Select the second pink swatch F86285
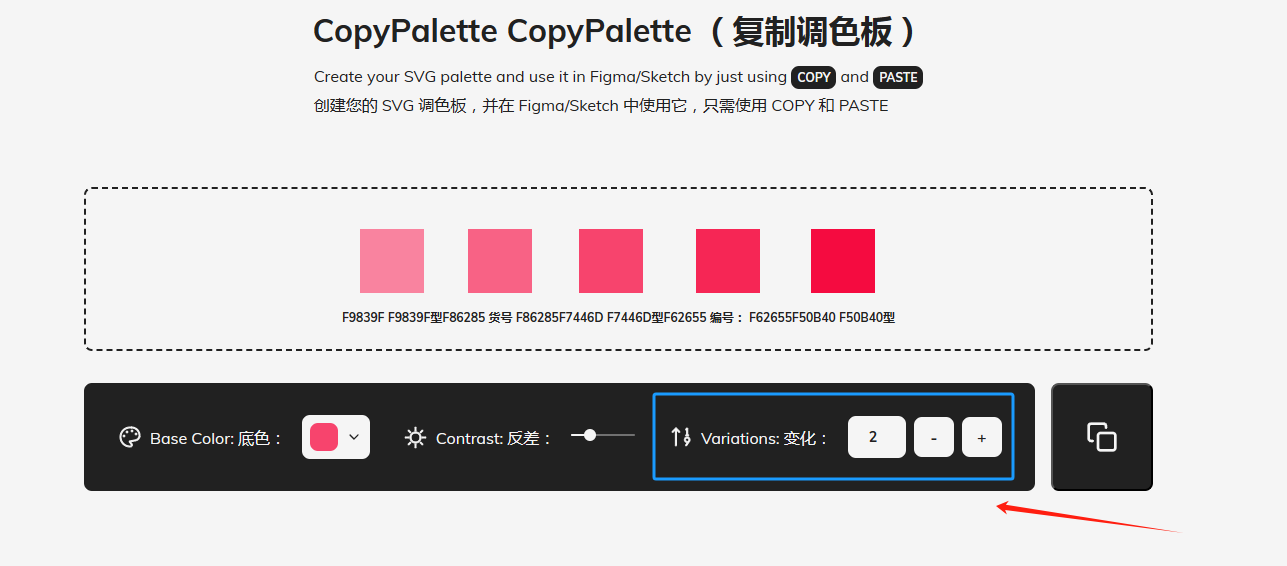The width and height of the screenshot is (1287, 566). point(500,261)
